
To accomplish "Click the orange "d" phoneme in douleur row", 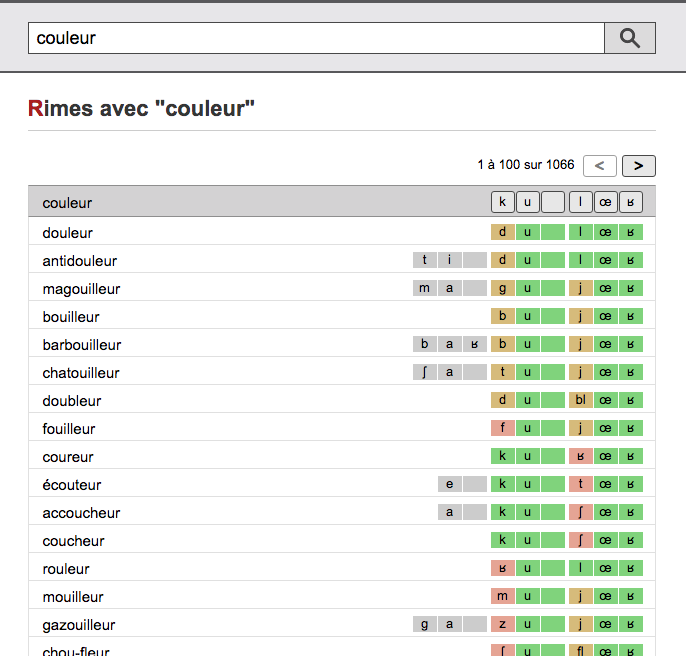I will click(x=503, y=232).
